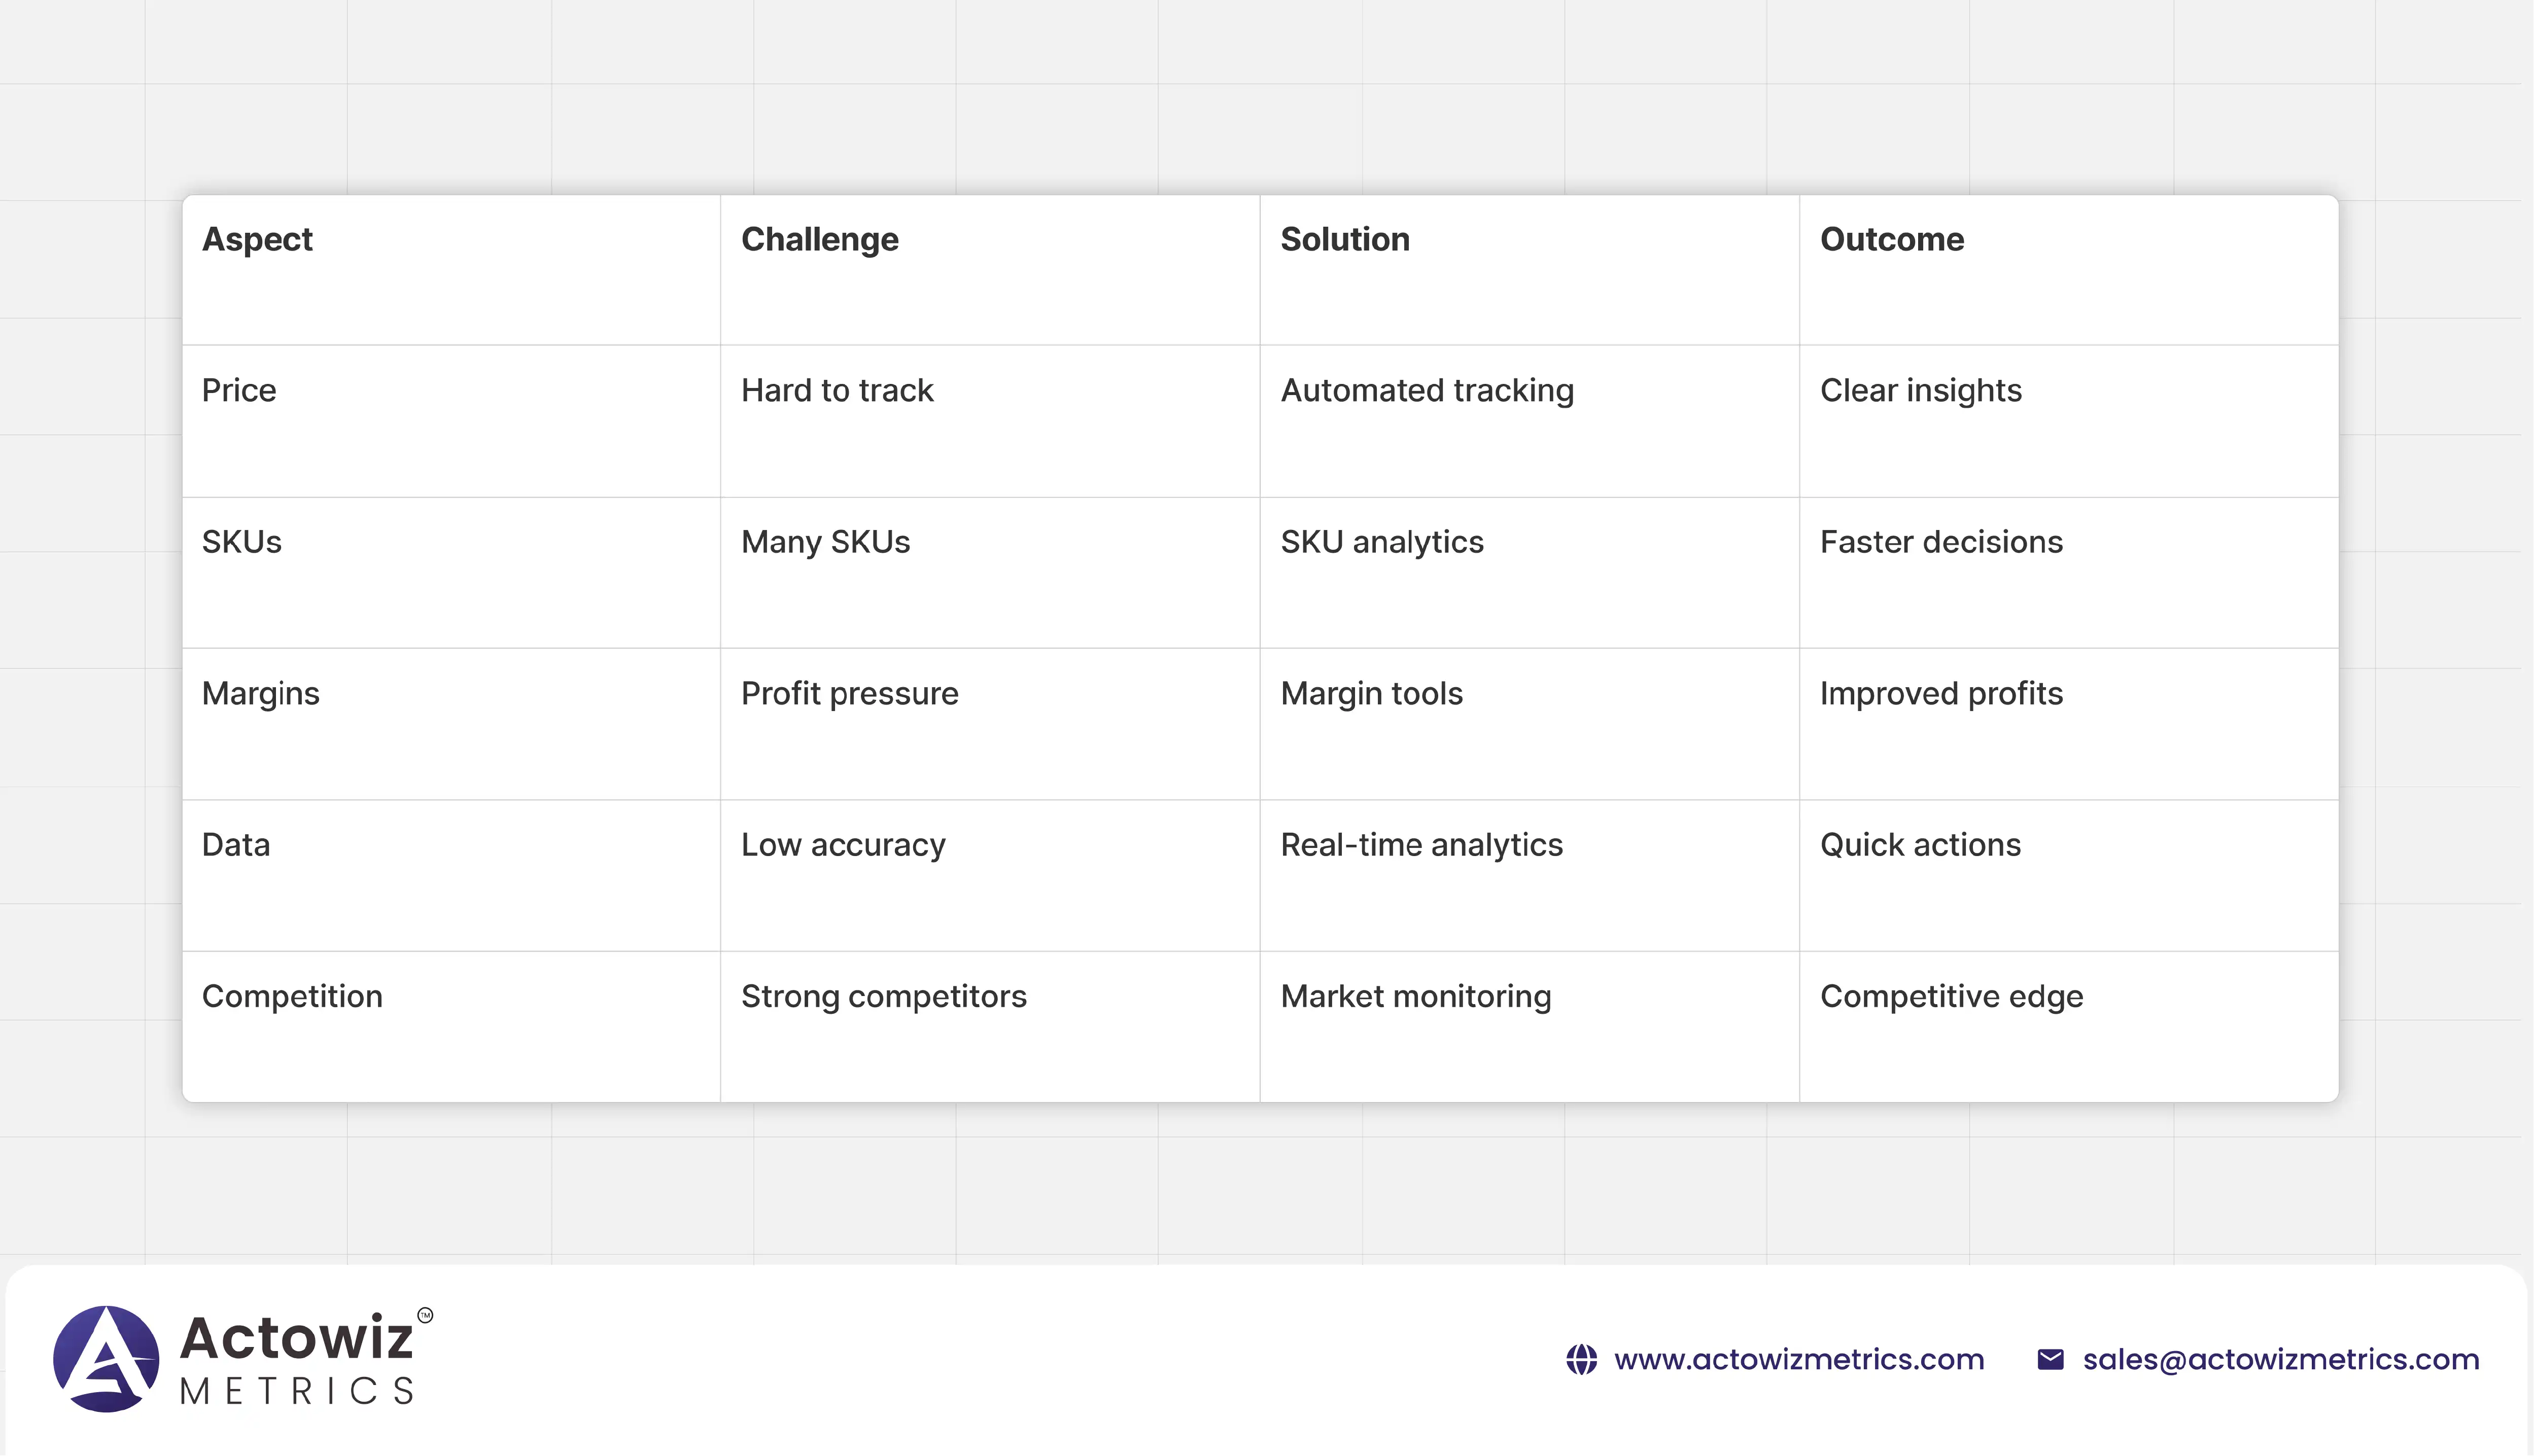2534x1456 pixels.
Task: Click the Profit pressure cell
Action: coord(849,693)
